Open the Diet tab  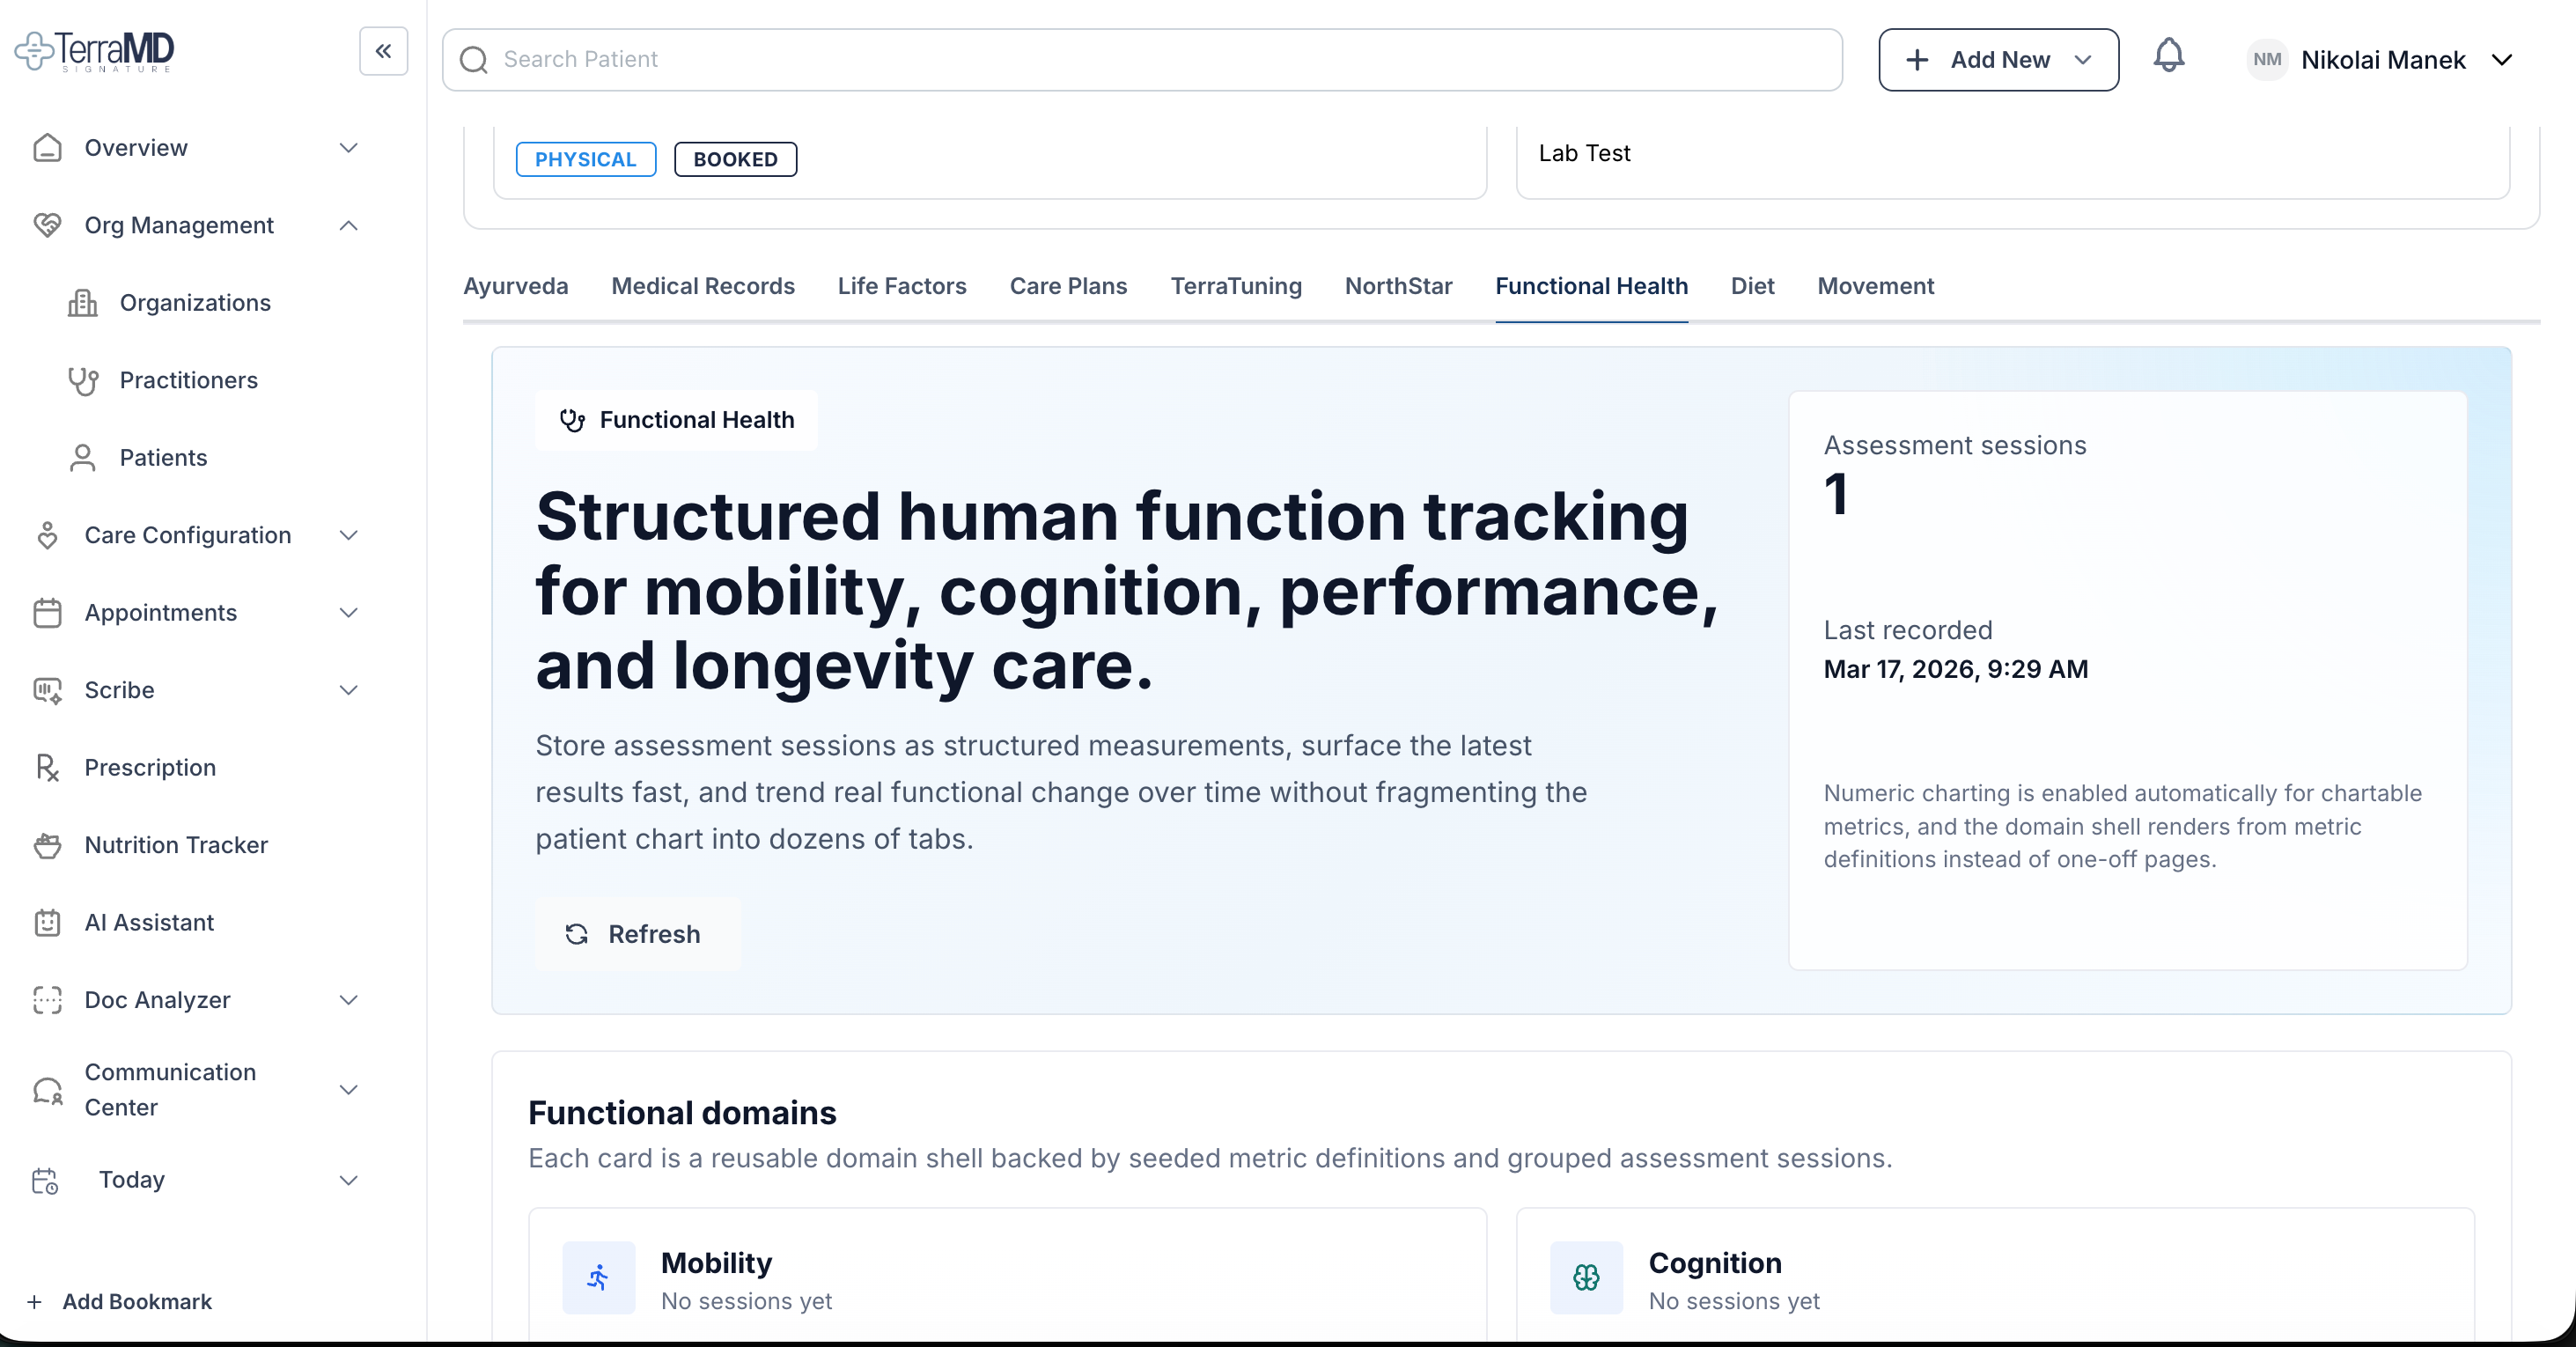[1752, 287]
